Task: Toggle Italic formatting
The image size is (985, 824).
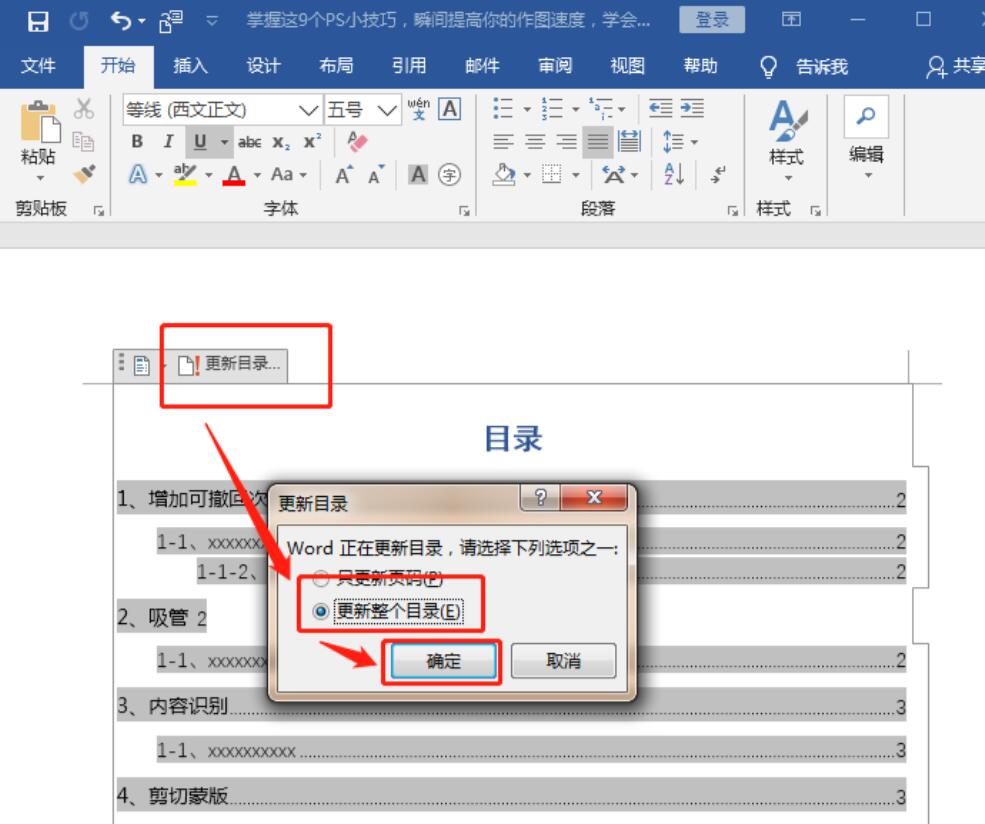Action: click(x=168, y=141)
